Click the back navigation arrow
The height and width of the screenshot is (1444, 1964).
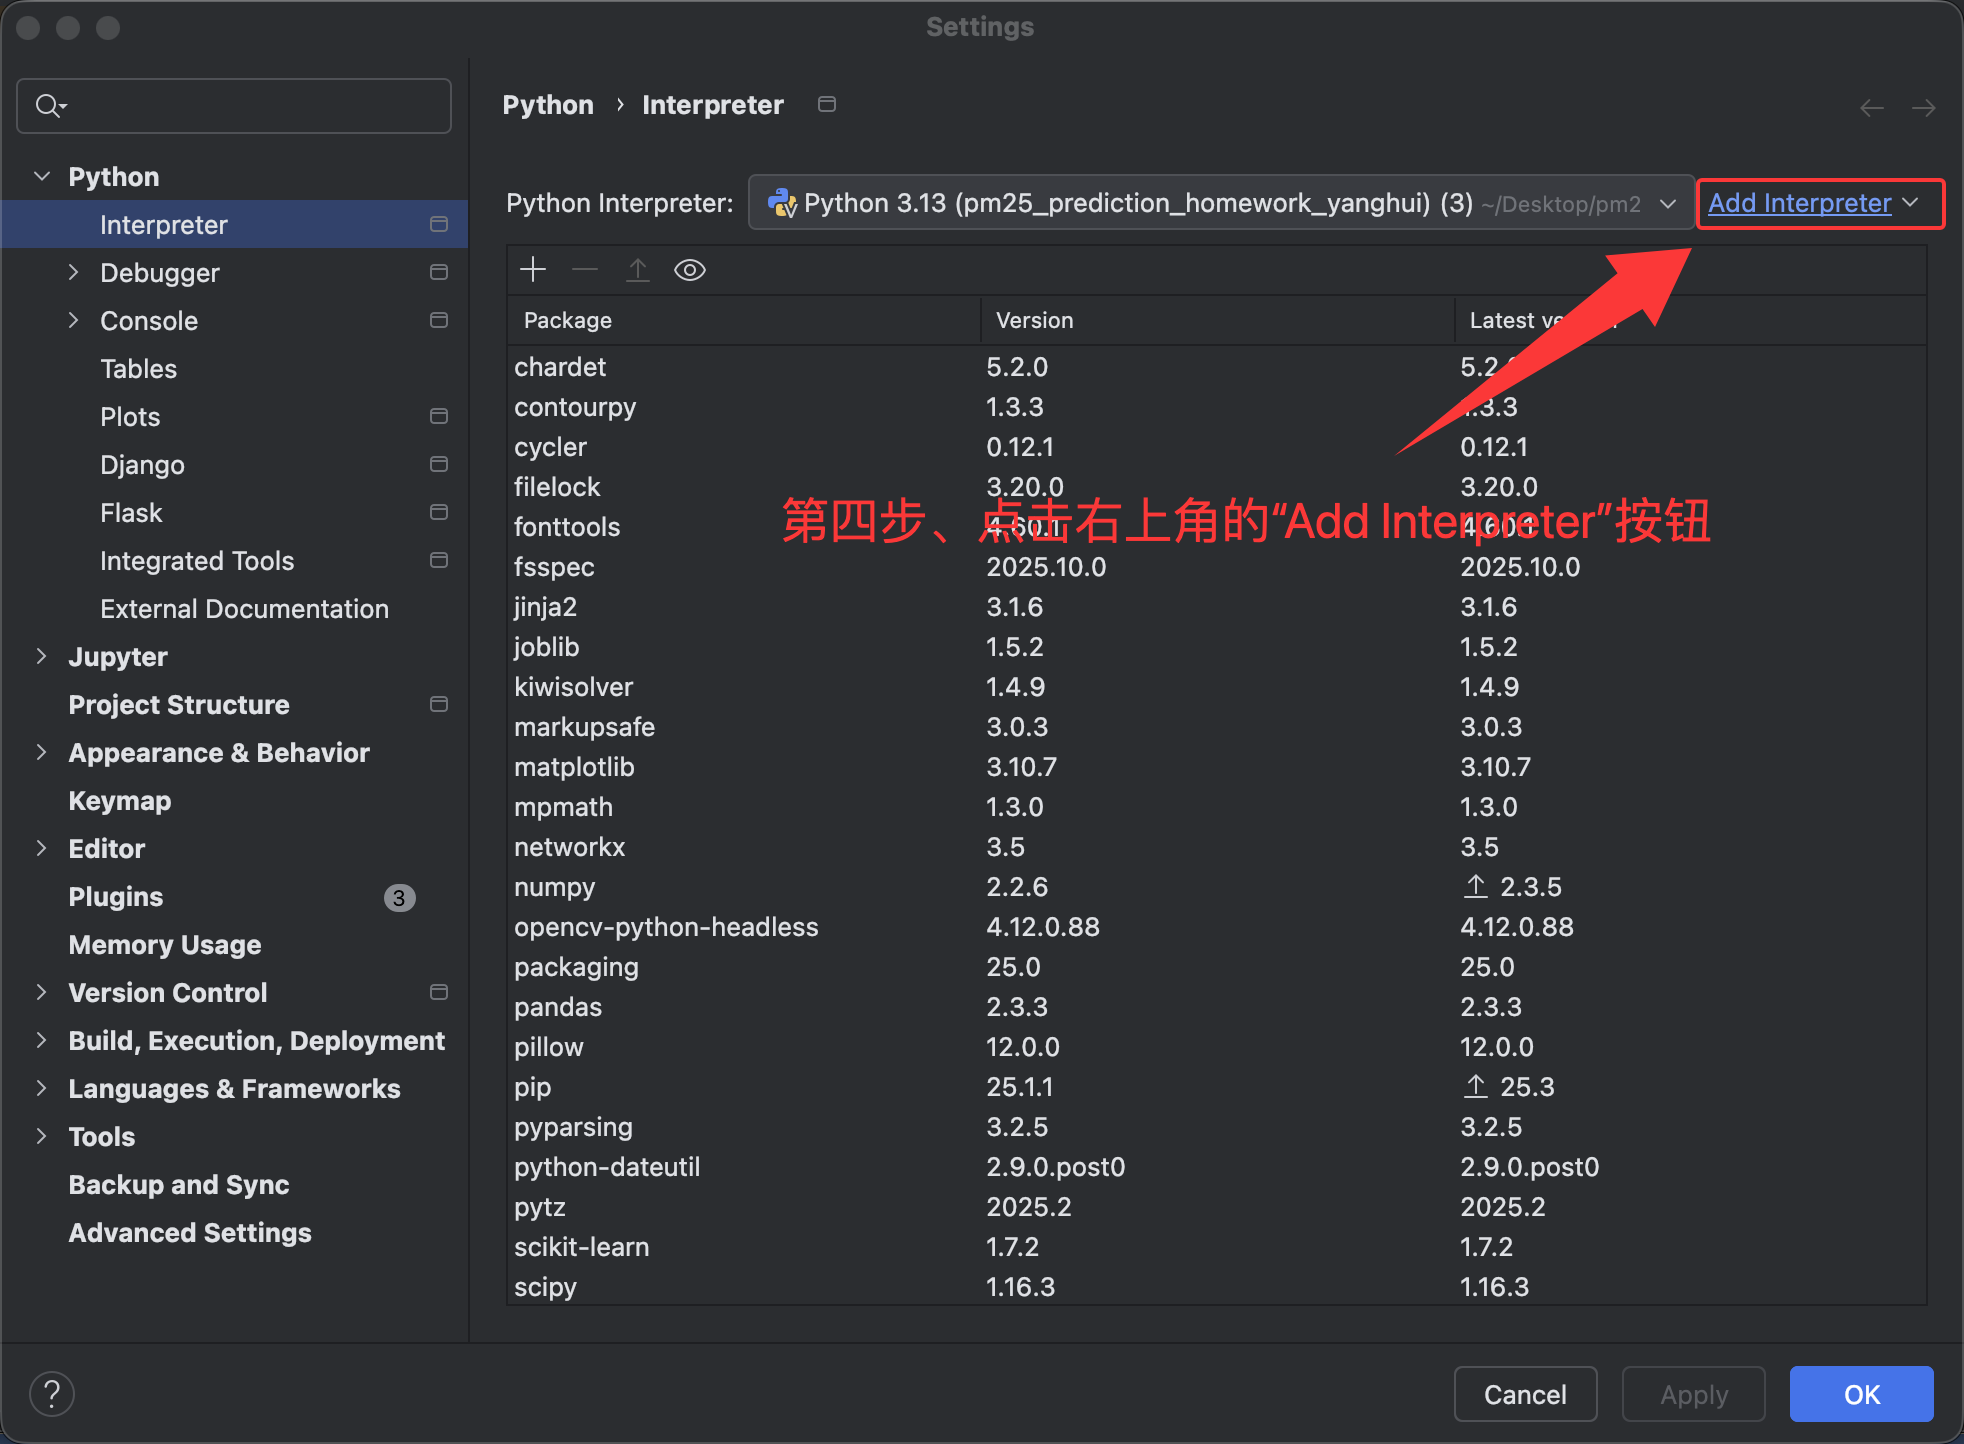click(1871, 108)
